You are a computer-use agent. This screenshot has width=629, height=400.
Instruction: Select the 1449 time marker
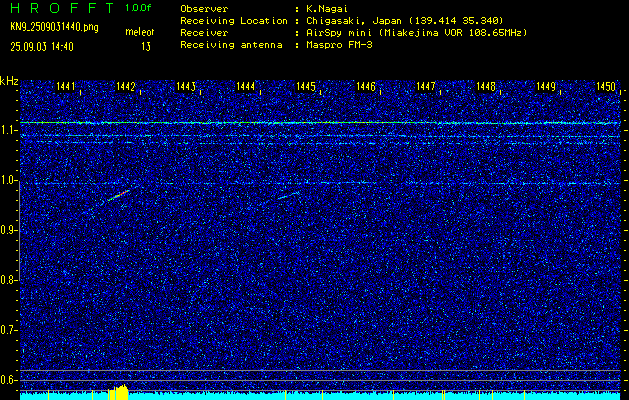546,86
